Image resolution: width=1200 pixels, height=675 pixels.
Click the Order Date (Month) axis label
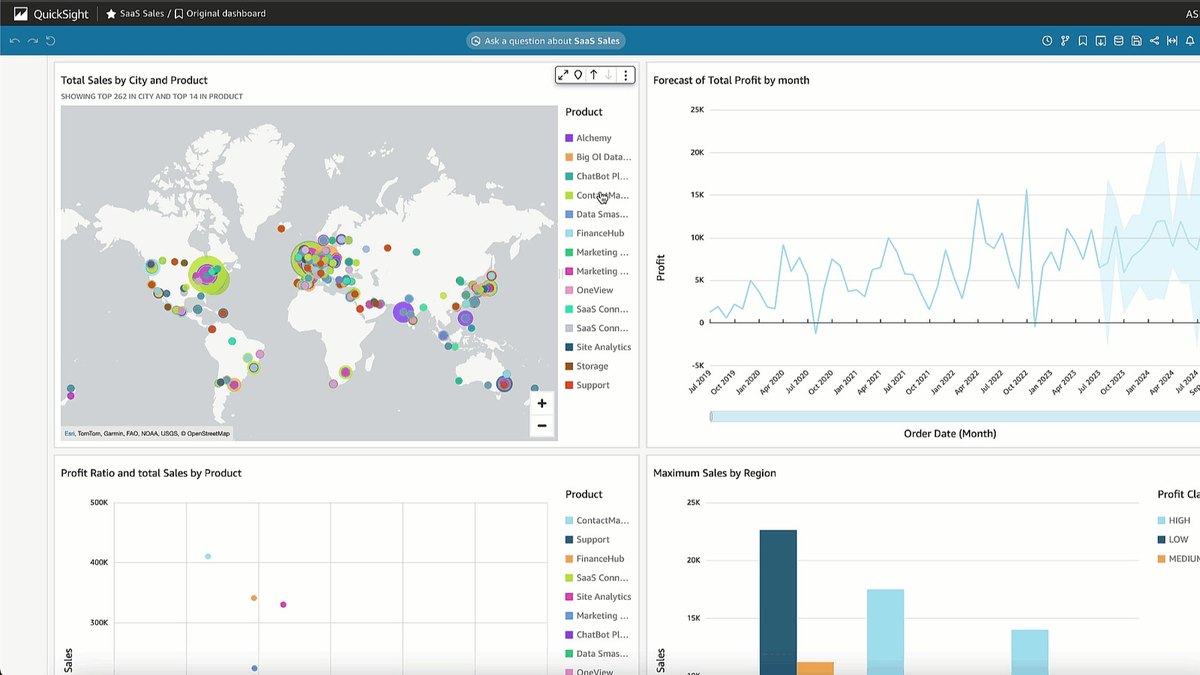tap(950, 433)
